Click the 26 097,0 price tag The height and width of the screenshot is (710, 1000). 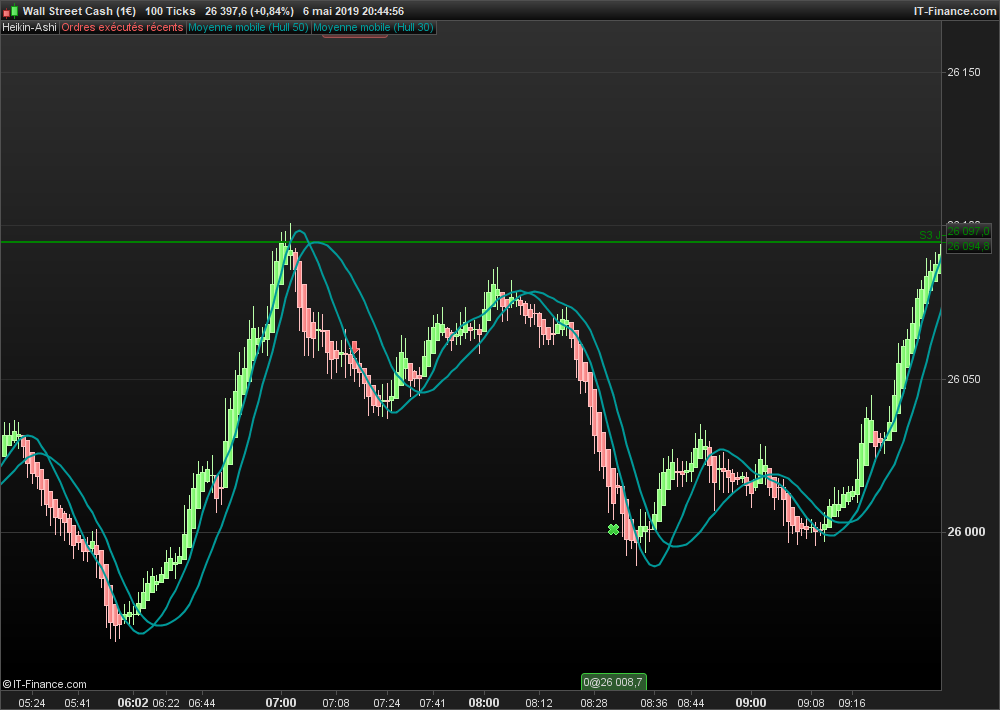coord(968,231)
